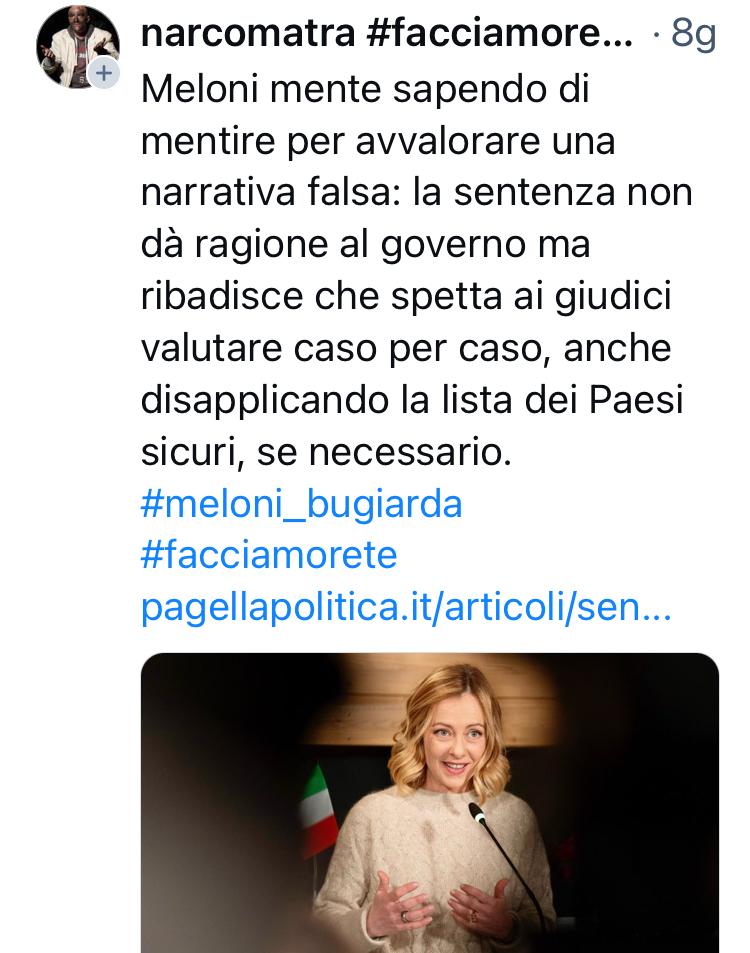The image size is (750, 953).
Task: Open the narcomatra profile picture
Action: pyautogui.click(x=78, y=47)
